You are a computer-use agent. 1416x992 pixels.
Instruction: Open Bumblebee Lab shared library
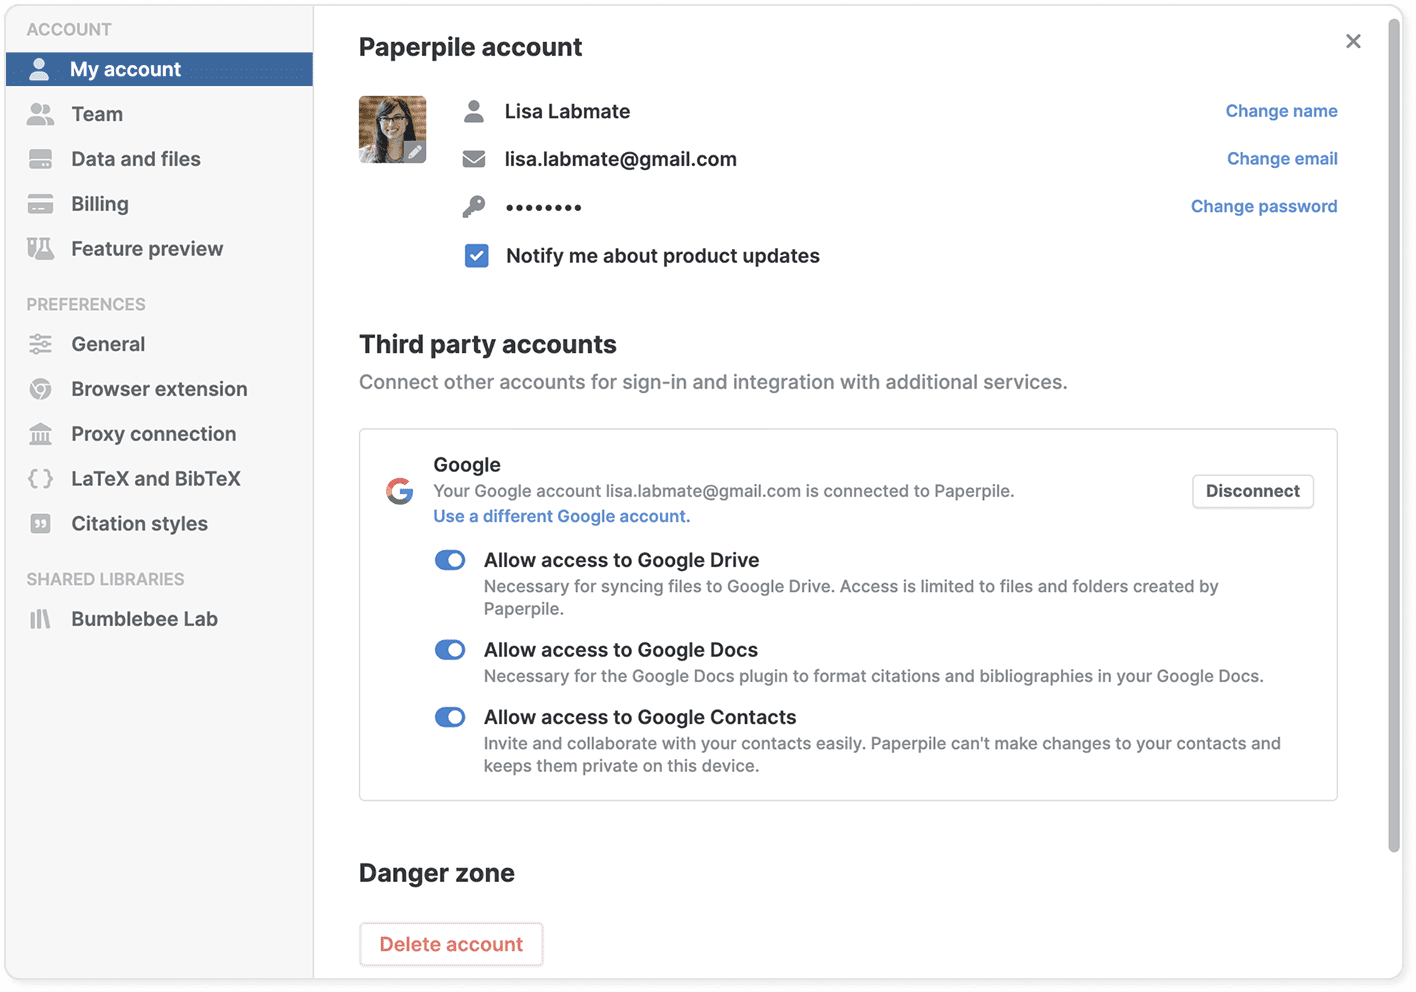(144, 619)
